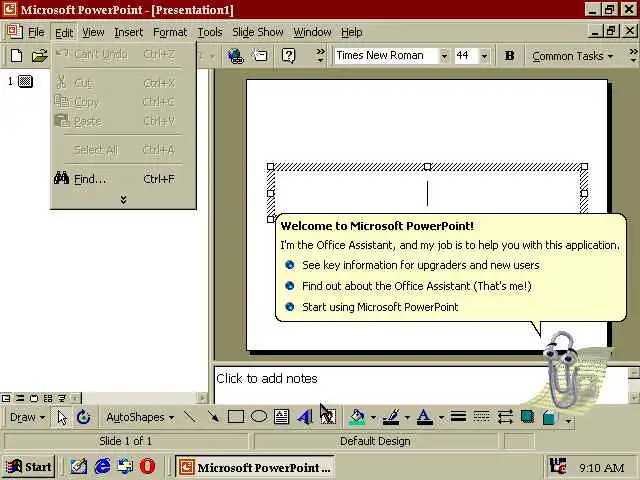
Task: Select the Free Rotate tool
Action: [83, 417]
